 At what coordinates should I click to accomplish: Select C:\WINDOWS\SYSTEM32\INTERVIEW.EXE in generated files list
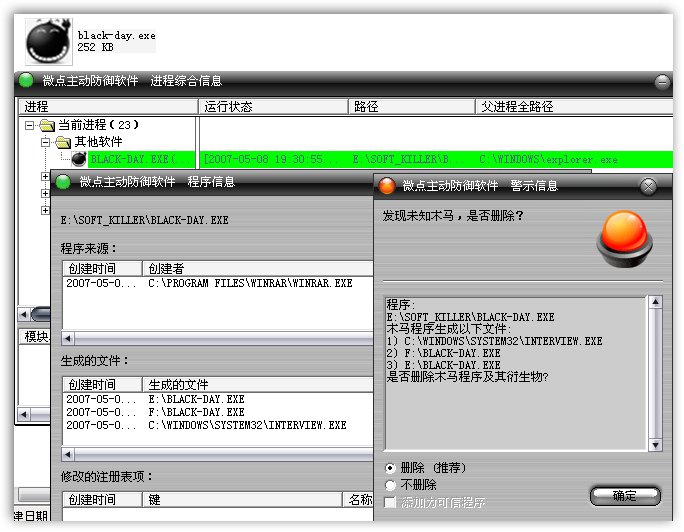point(247,425)
